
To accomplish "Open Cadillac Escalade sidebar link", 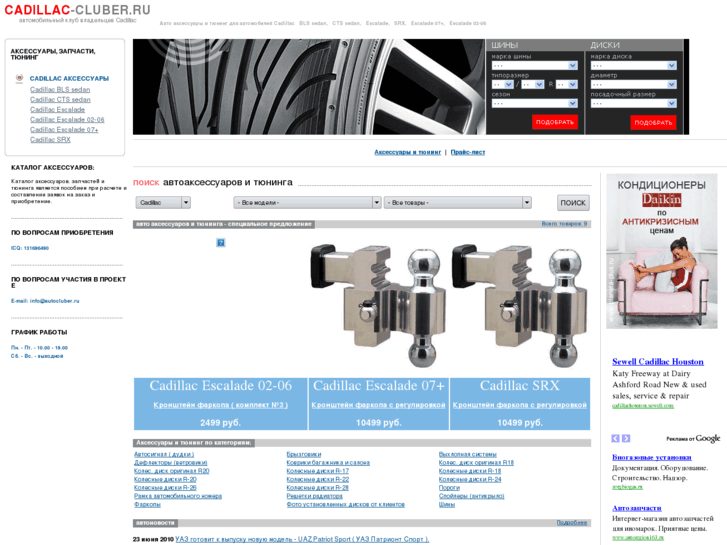I will [x=57, y=109].
